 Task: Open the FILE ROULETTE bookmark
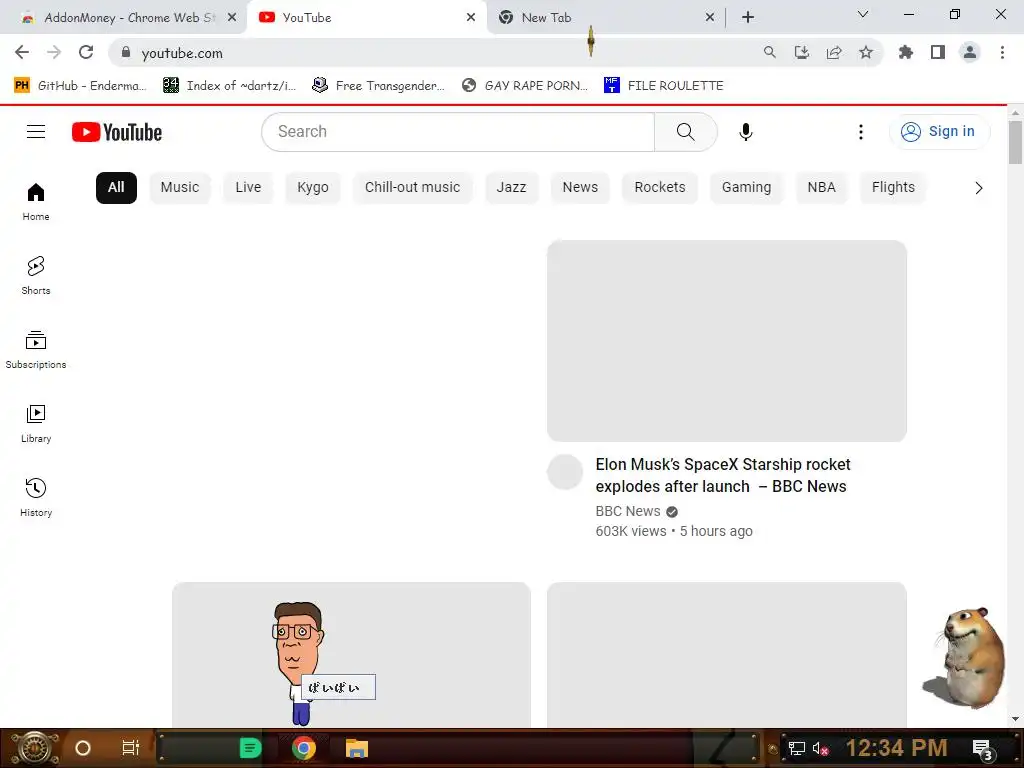pyautogui.click(x=664, y=86)
